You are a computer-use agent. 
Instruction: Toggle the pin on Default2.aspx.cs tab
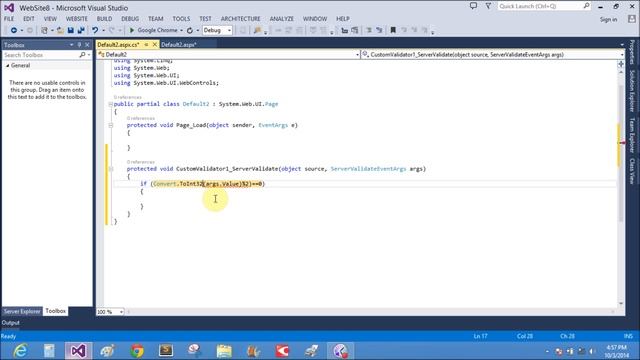click(146, 44)
